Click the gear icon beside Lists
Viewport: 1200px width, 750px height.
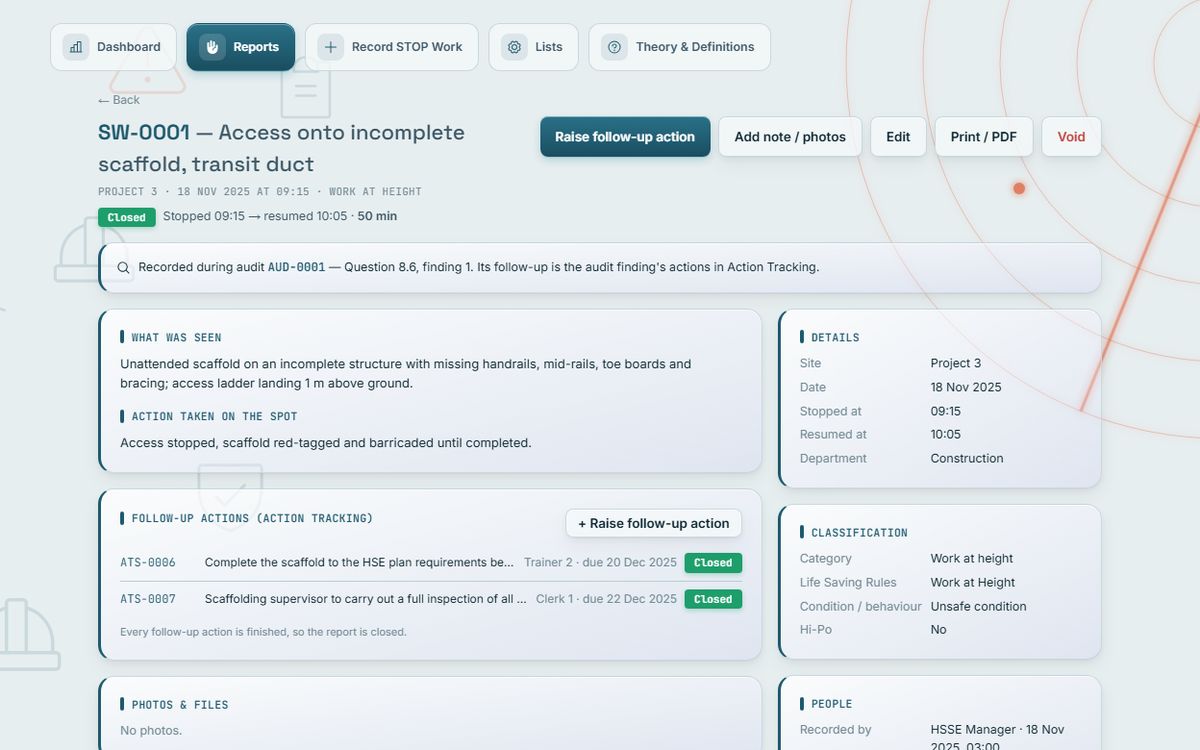[514, 47]
